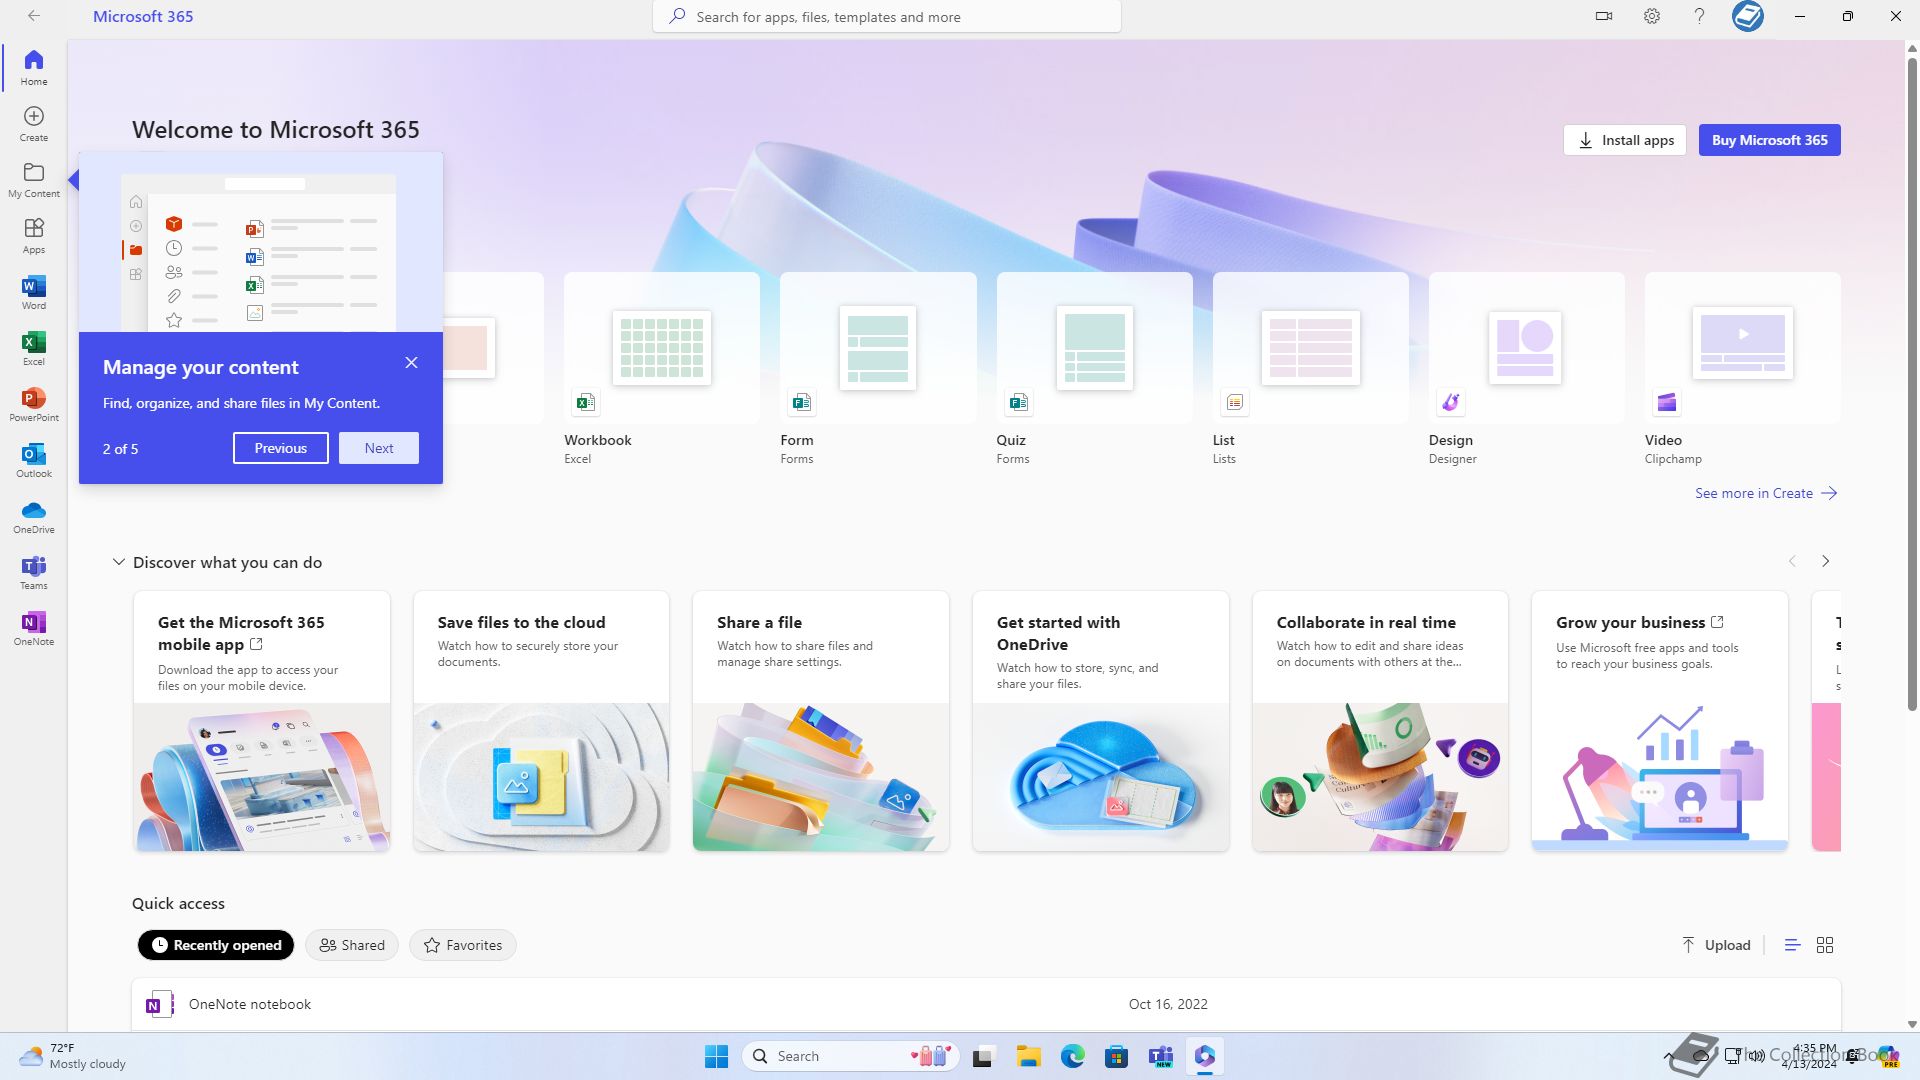Viewport: 1920px width, 1080px height.
Task: Upload a file to Quick access
Action: coord(1716,945)
